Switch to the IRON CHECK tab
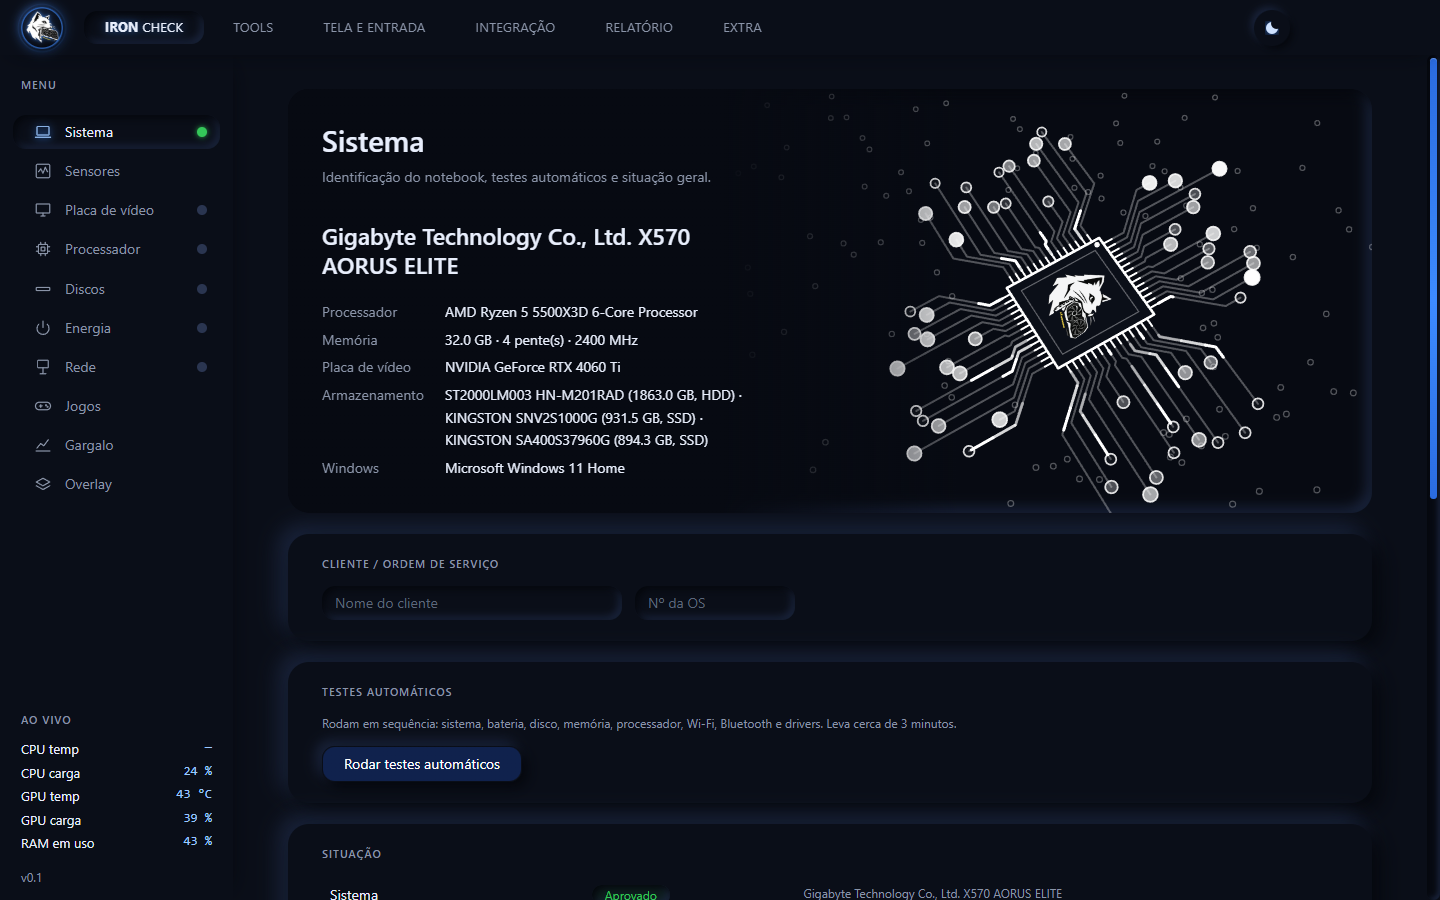The height and width of the screenshot is (900, 1440). point(144,28)
